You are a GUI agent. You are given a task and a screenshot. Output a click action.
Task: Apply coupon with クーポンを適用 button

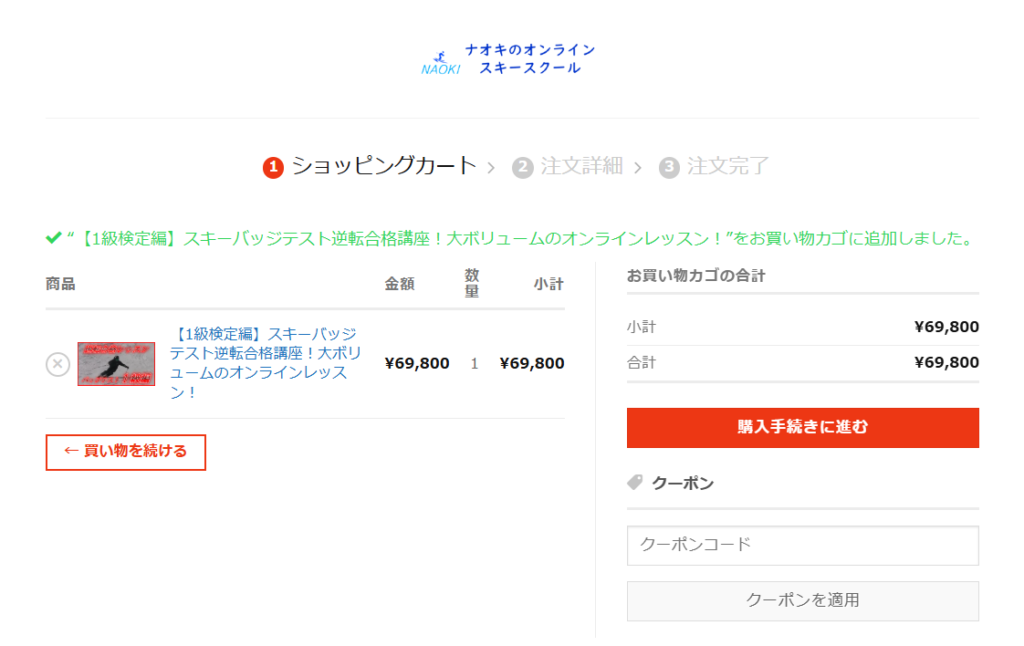point(802,601)
